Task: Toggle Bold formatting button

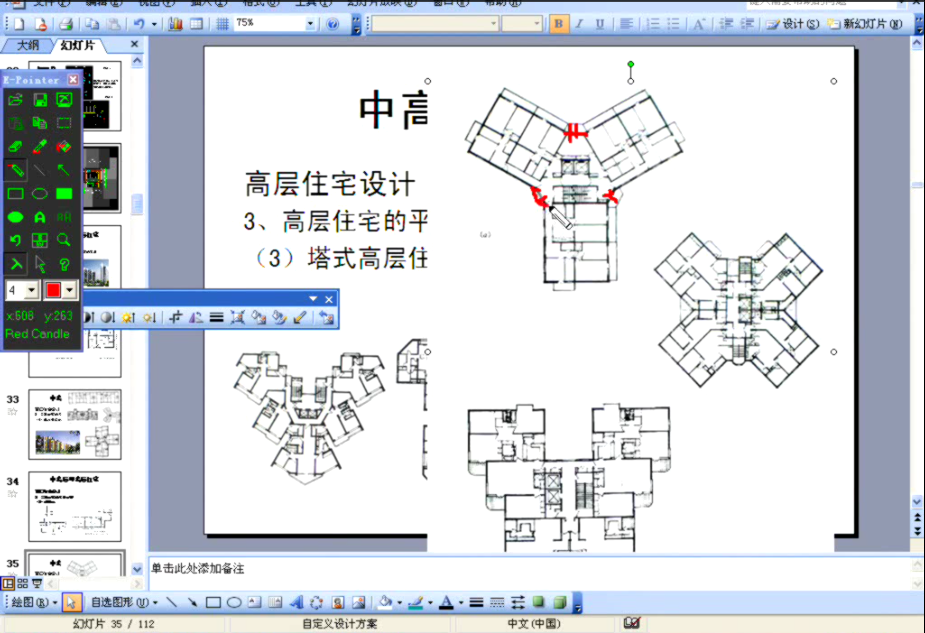Action: coord(558,24)
